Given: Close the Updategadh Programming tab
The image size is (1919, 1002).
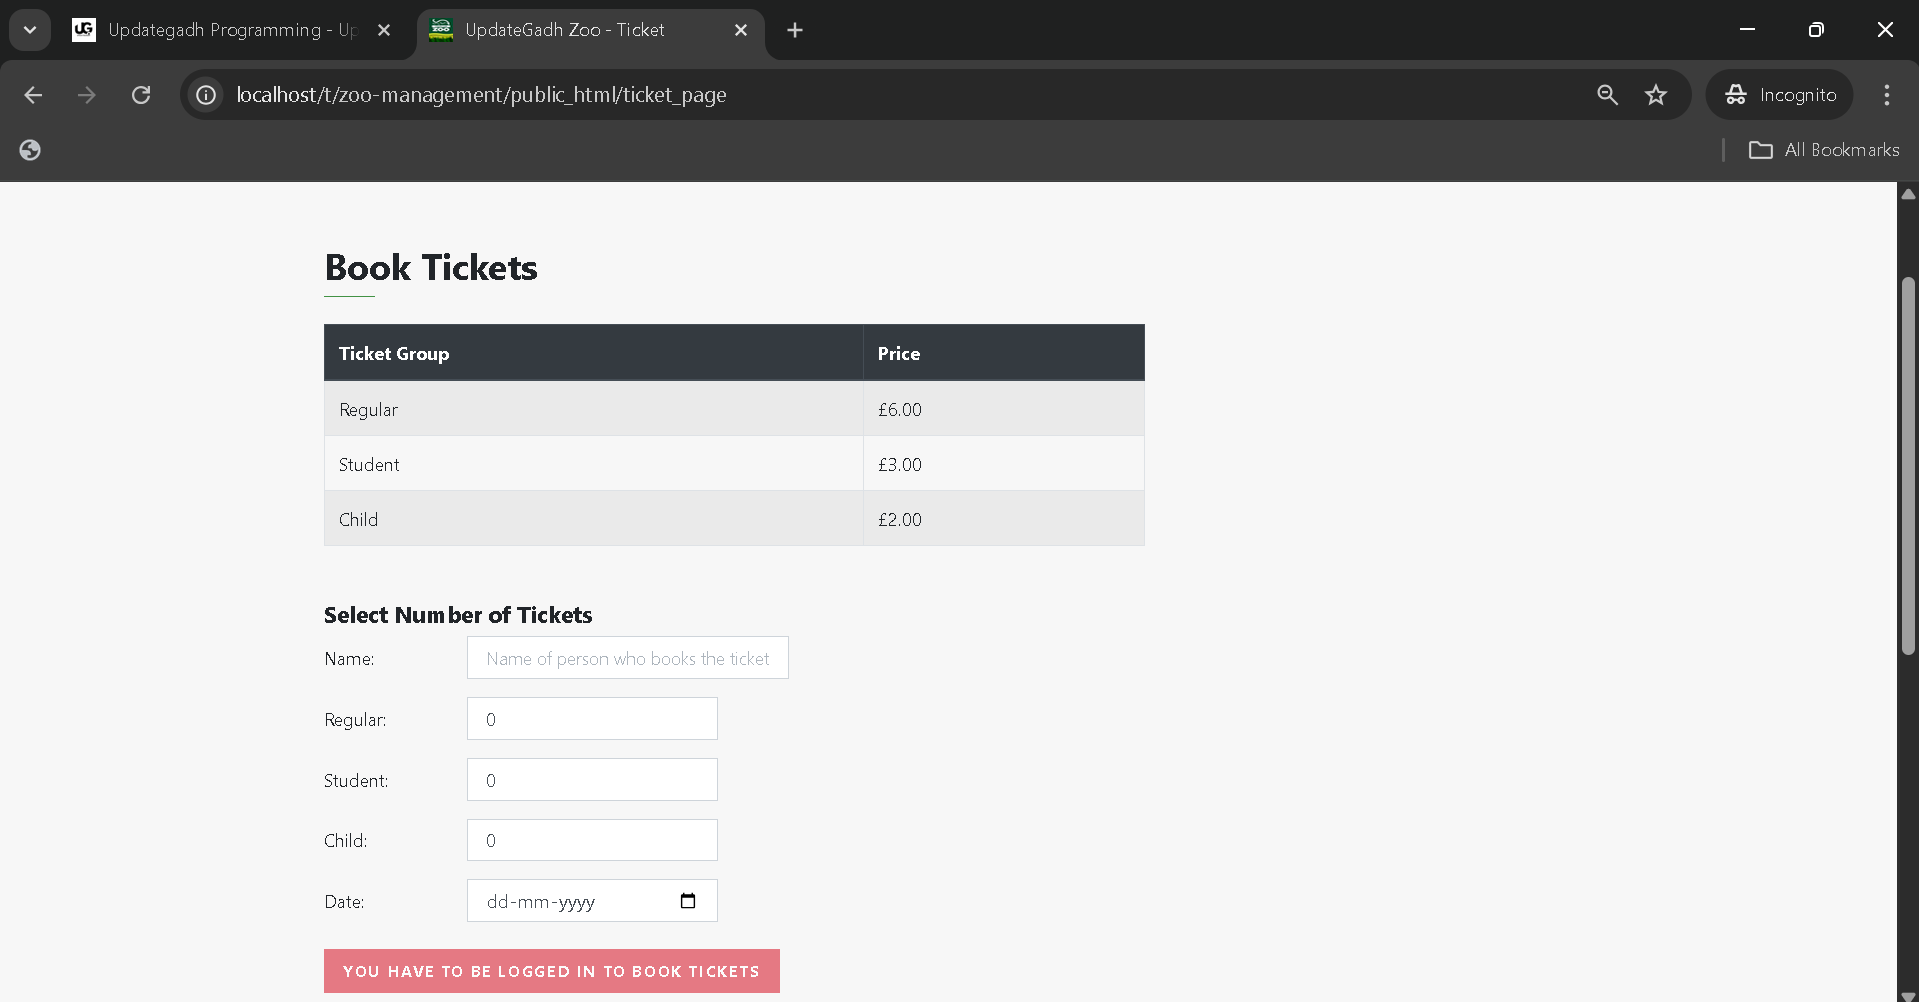Looking at the screenshot, I should (384, 30).
